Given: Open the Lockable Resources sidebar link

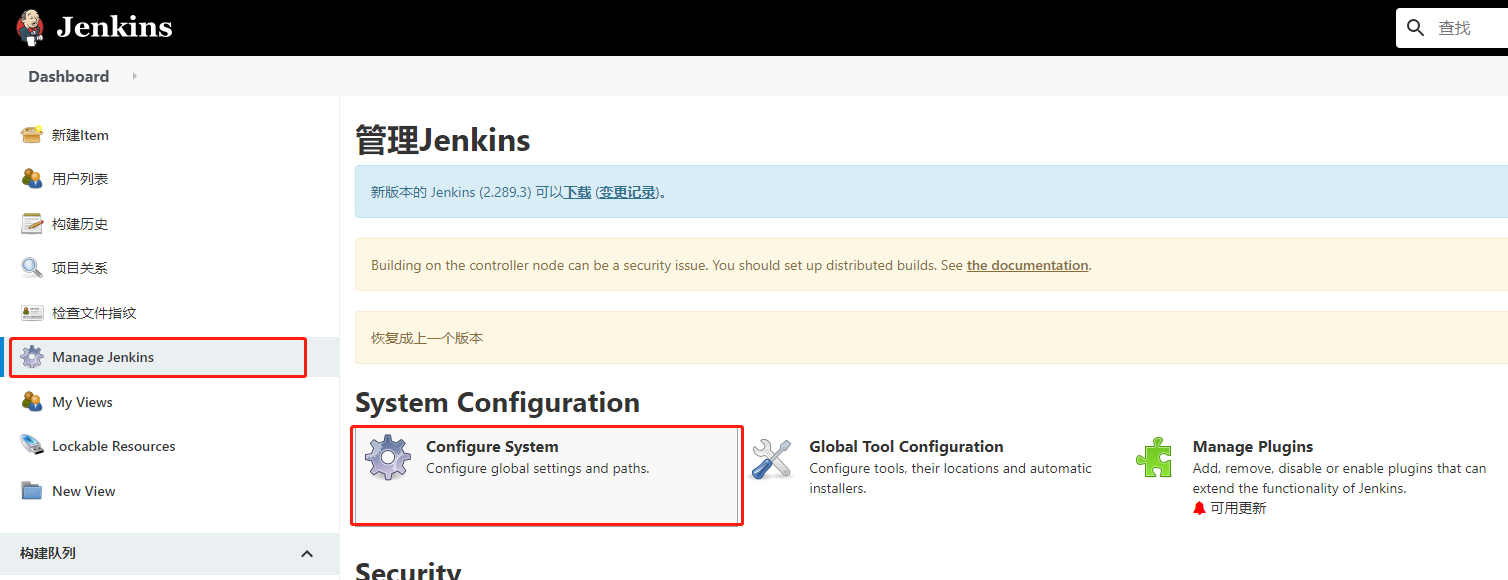Looking at the screenshot, I should point(114,446).
